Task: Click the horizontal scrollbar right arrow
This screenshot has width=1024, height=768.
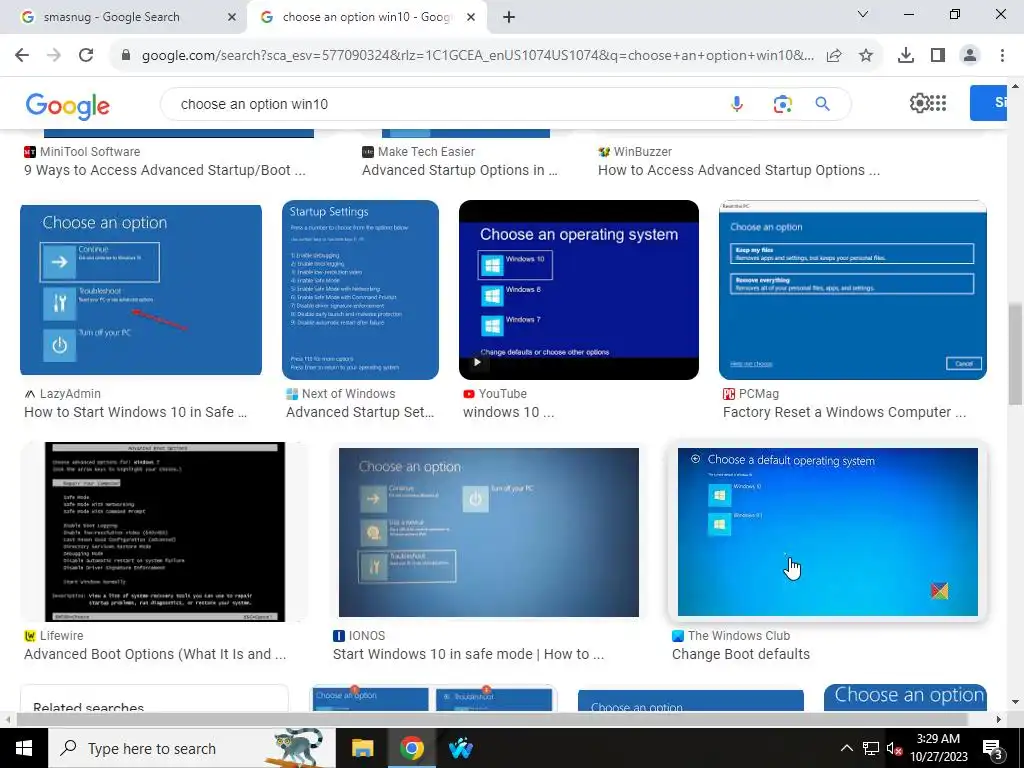Action: [x=998, y=720]
